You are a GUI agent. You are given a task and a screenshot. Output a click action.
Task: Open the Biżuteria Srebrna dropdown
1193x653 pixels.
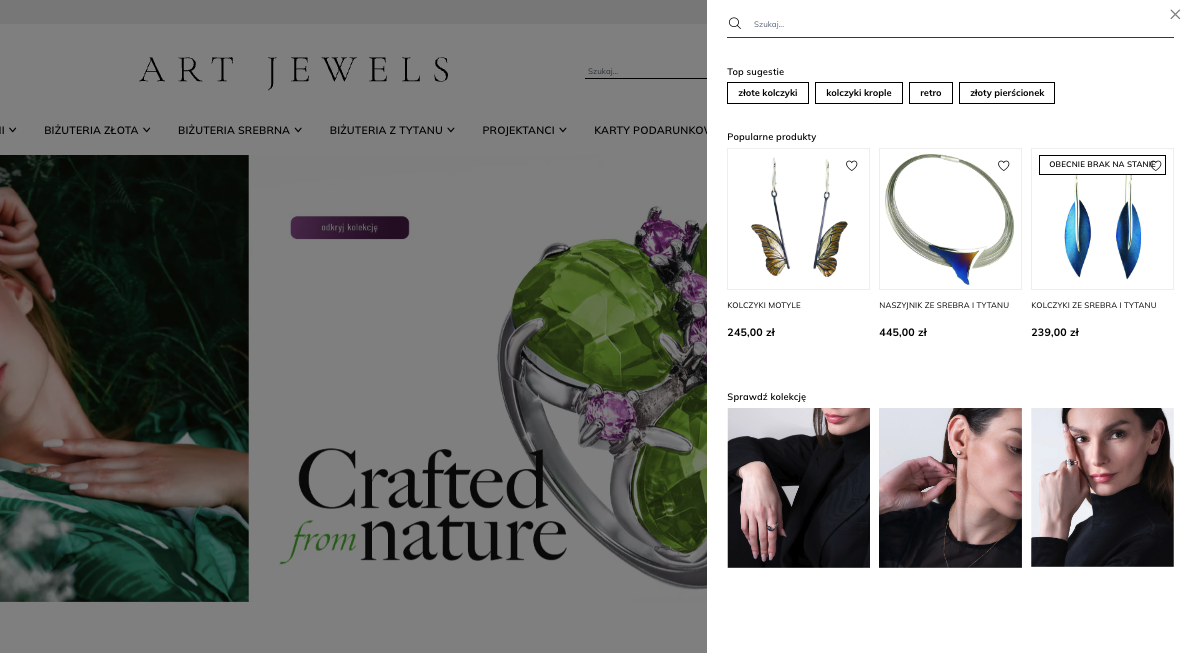click(240, 130)
